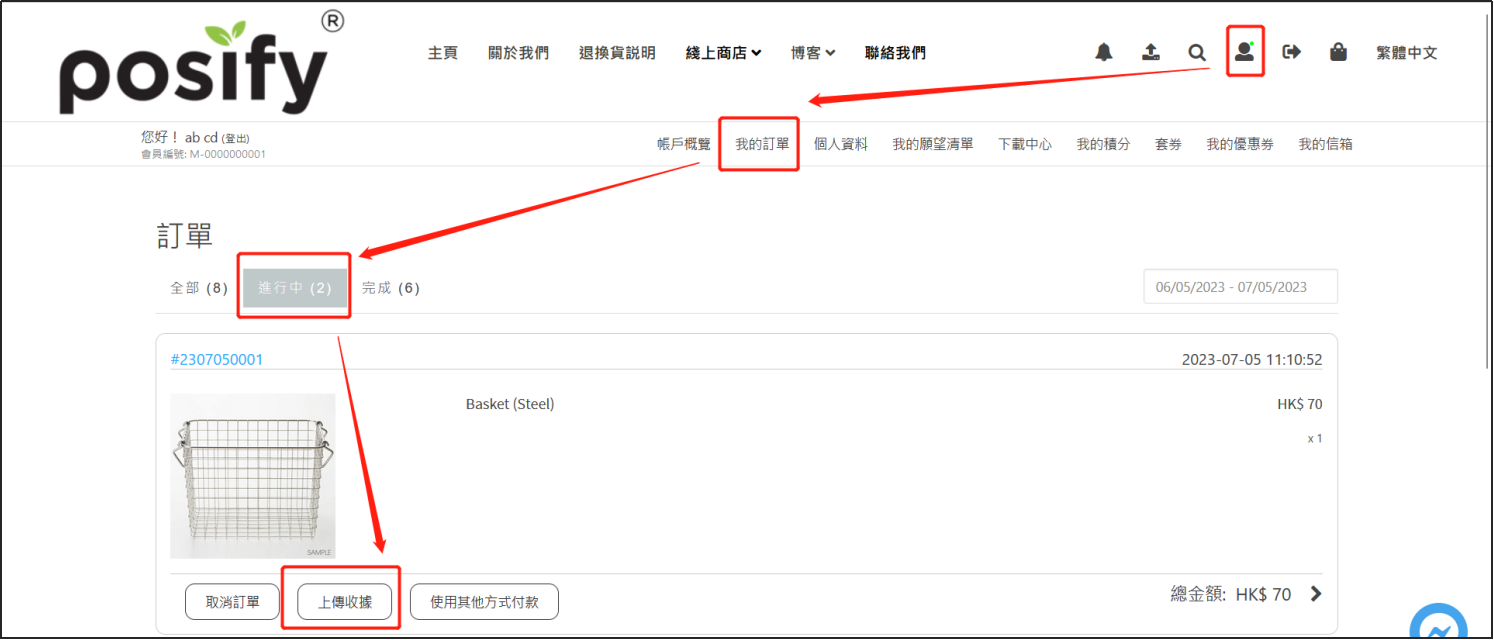
Task: Click the 取消訂單 button
Action: 232,602
